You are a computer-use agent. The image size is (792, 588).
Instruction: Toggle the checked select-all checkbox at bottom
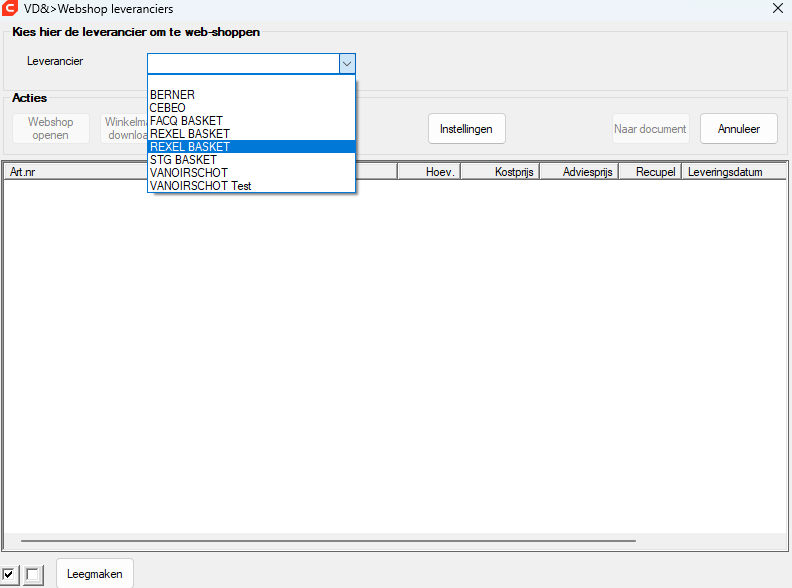[9, 574]
